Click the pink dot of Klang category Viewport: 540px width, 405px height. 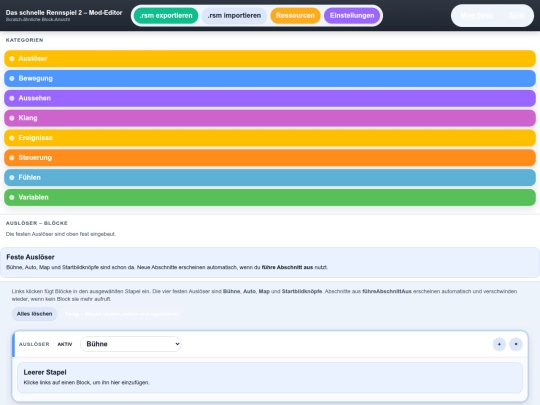point(12,118)
